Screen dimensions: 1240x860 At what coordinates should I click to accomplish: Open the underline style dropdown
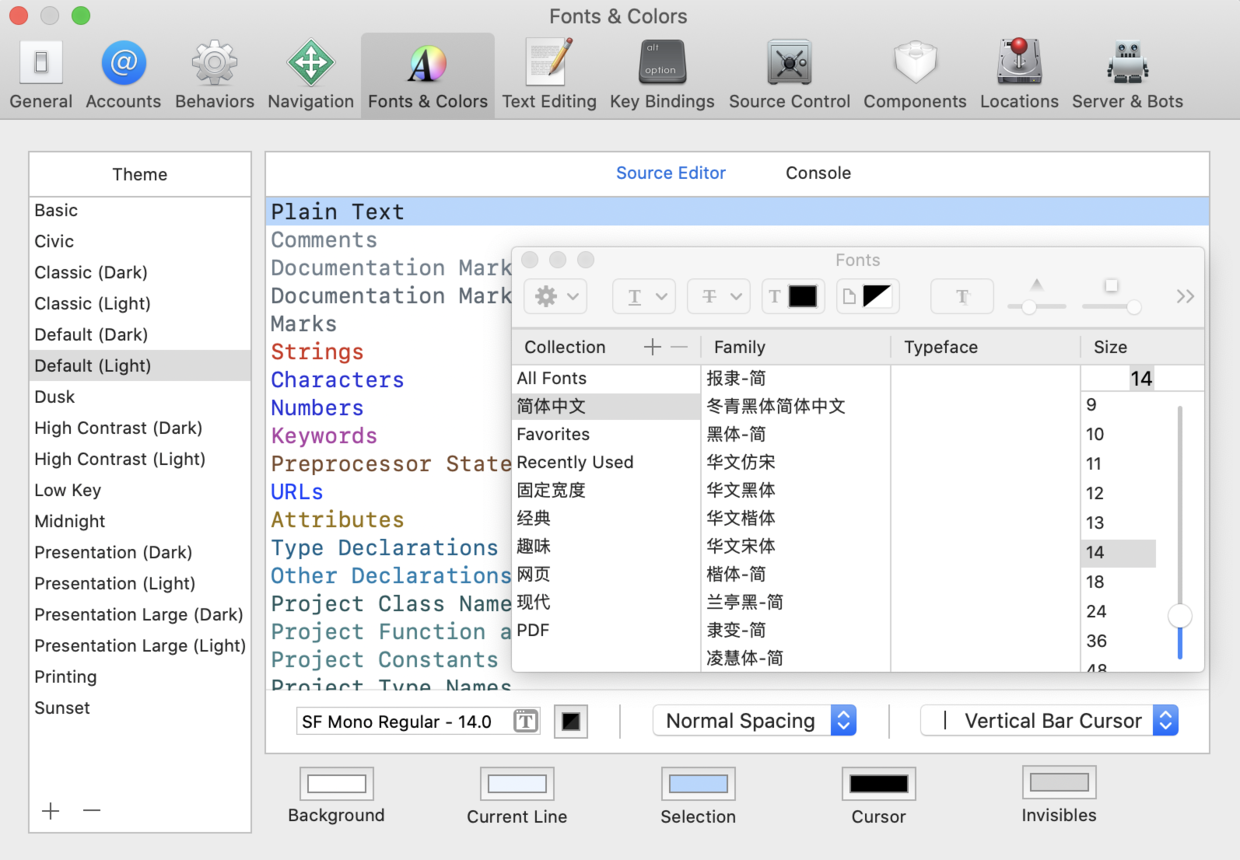tap(644, 296)
